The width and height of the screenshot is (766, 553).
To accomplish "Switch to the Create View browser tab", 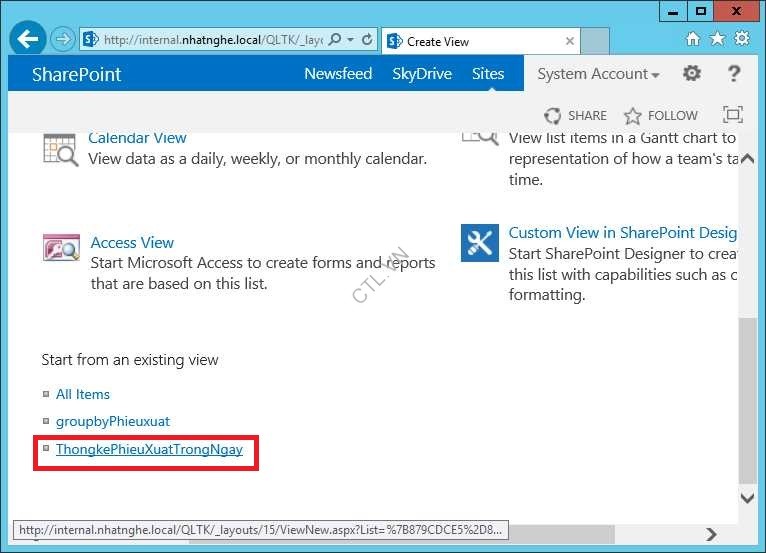I will tap(470, 41).
